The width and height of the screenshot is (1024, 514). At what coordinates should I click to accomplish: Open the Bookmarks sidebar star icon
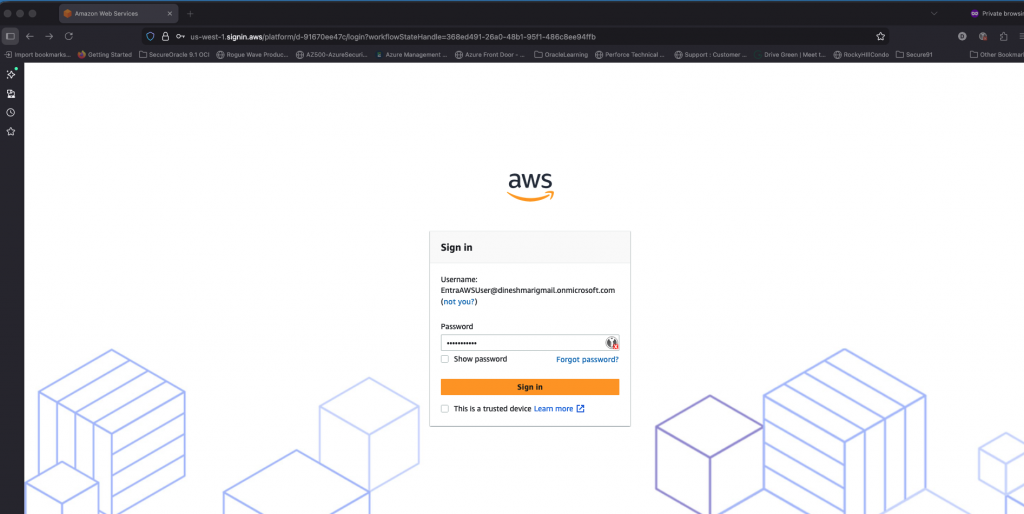point(11,131)
